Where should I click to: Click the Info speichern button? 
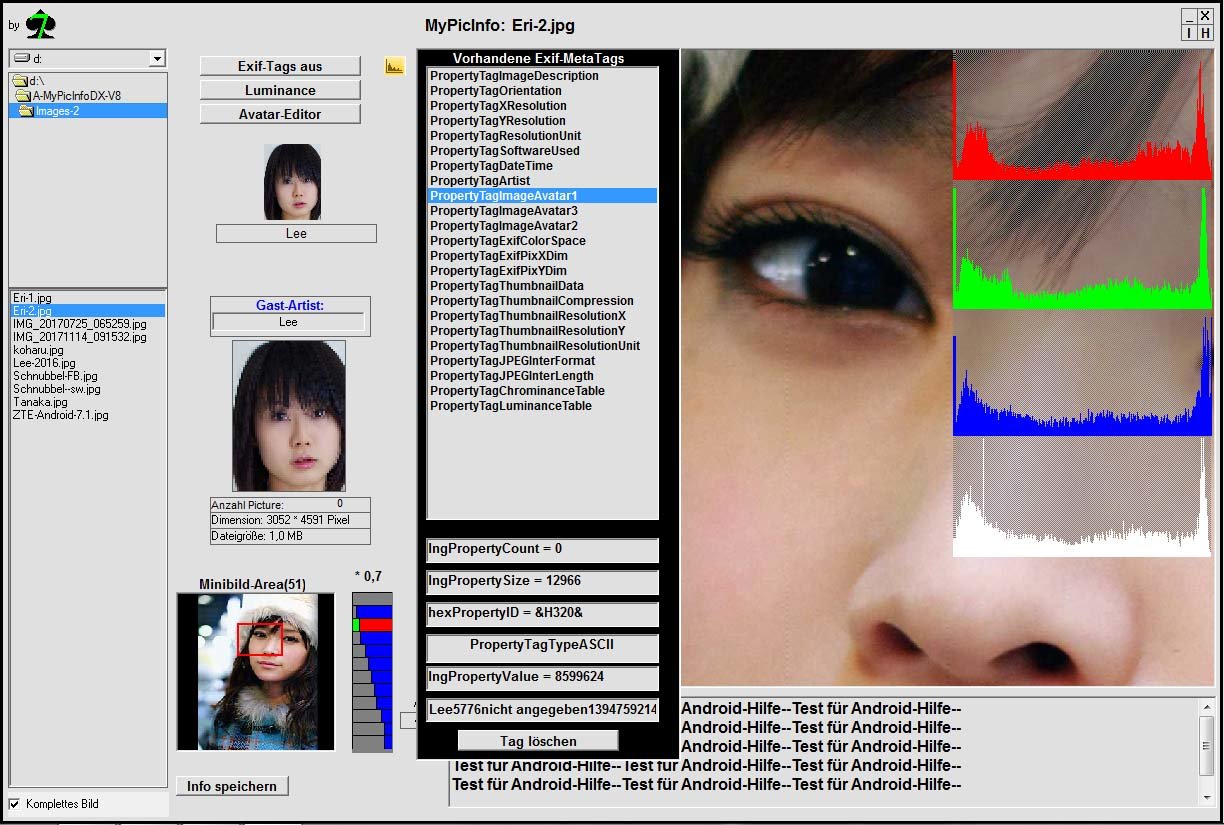232,786
